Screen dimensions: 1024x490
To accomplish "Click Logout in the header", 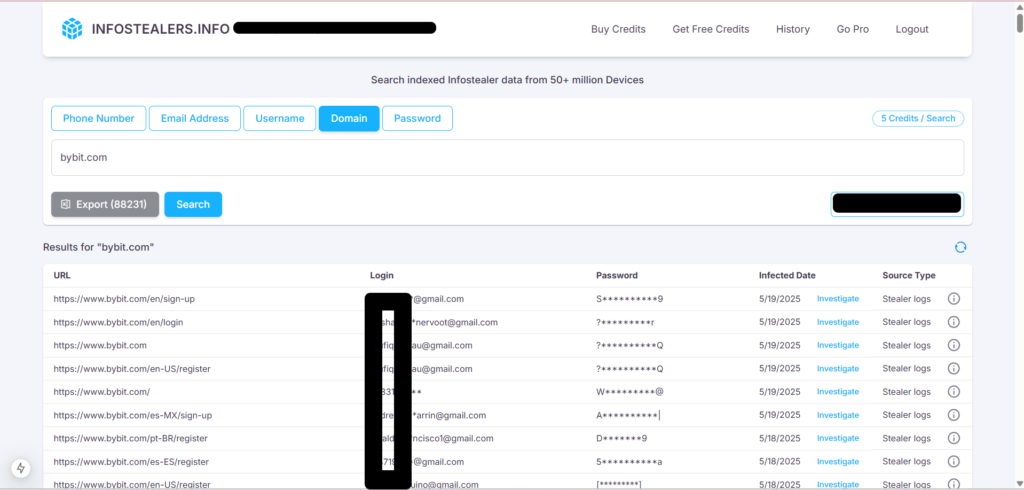I will click(x=912, y=29).
